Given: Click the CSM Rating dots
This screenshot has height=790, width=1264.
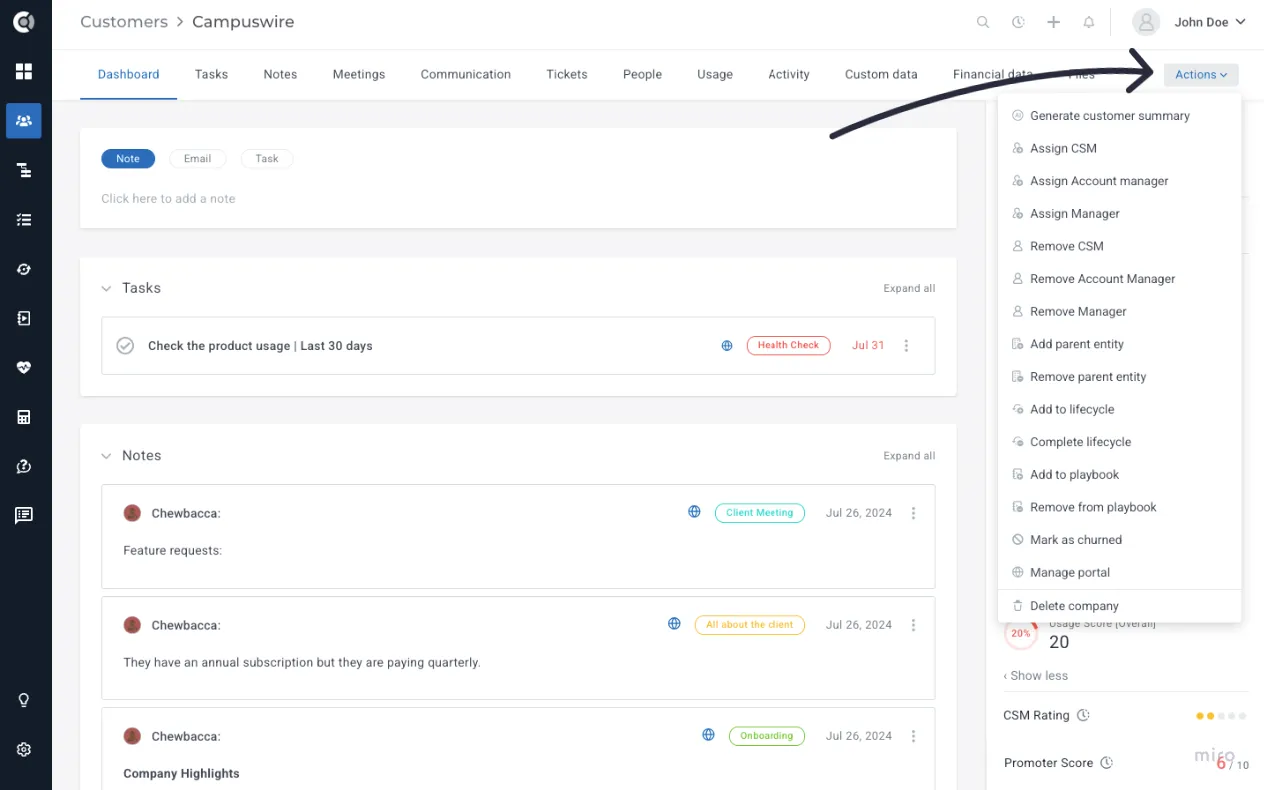Looking at the screenshot, I should click(x=1221, y=716).
